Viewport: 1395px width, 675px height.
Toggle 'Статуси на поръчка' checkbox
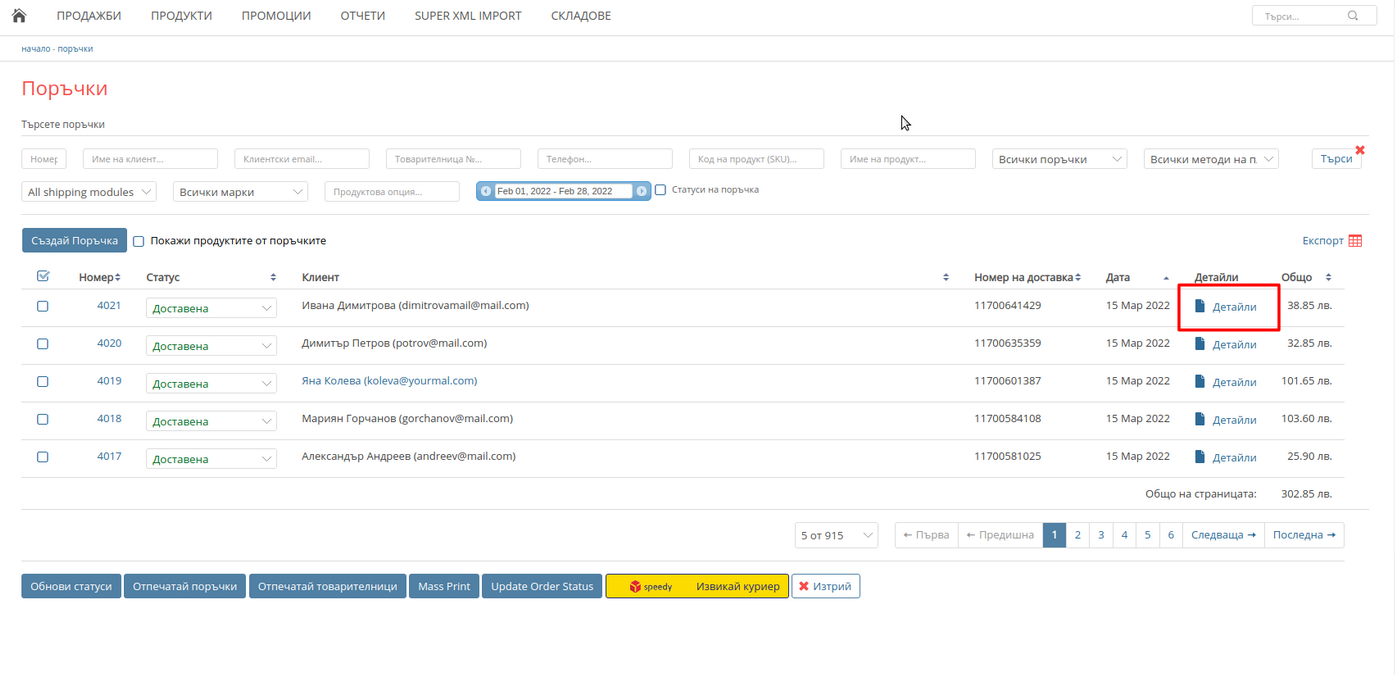[660, 190]
